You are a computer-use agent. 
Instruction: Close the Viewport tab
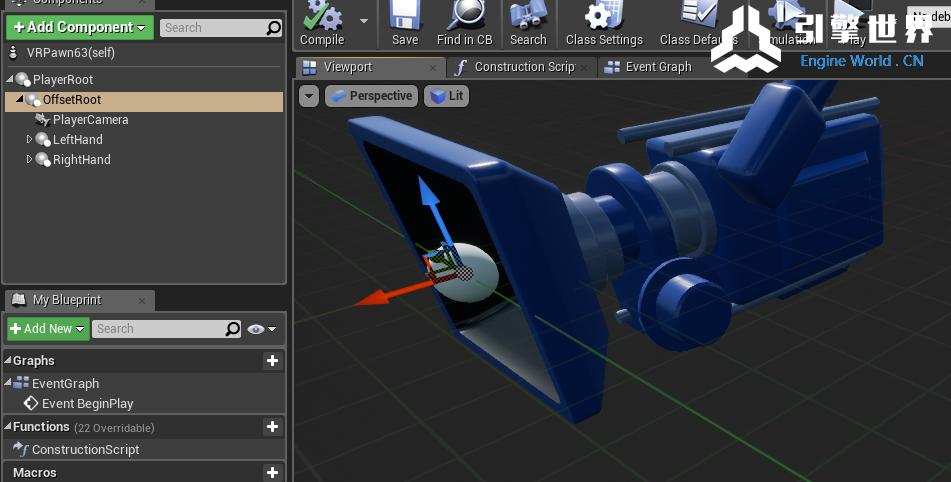tap(433, 68)
